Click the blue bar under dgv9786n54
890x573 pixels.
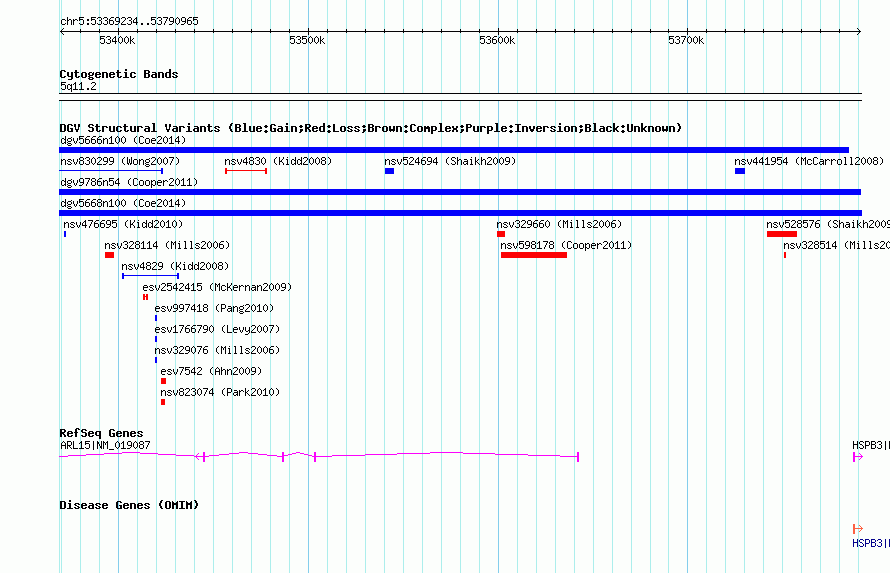(460, 192)
